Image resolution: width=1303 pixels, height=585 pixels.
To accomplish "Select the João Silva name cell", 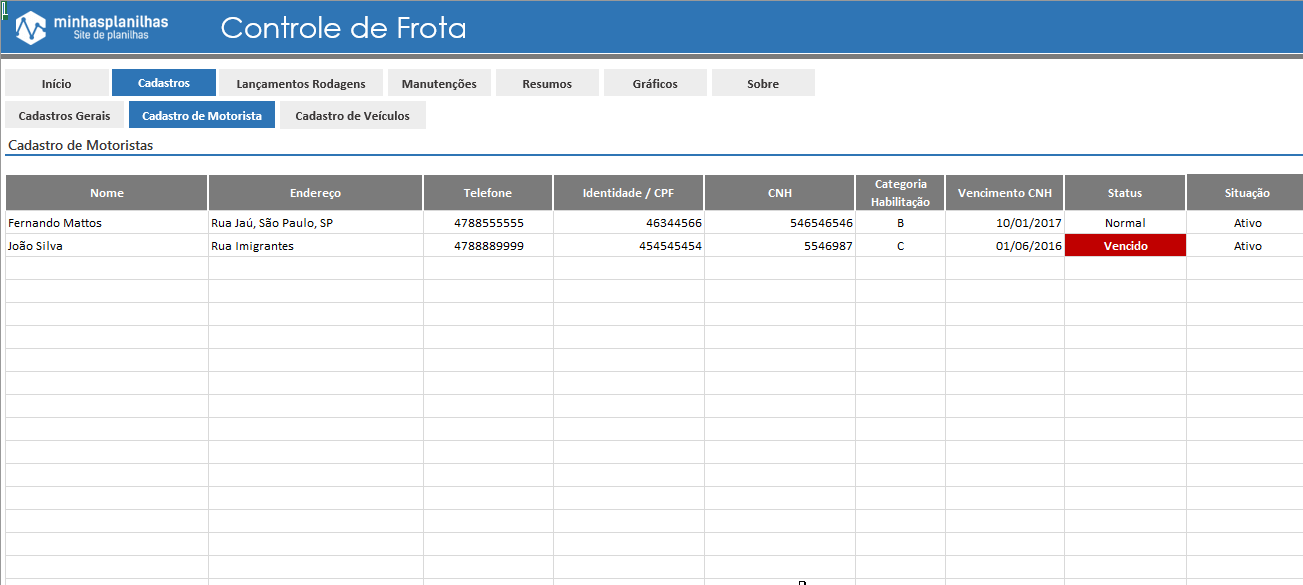I will coord(107,245).
